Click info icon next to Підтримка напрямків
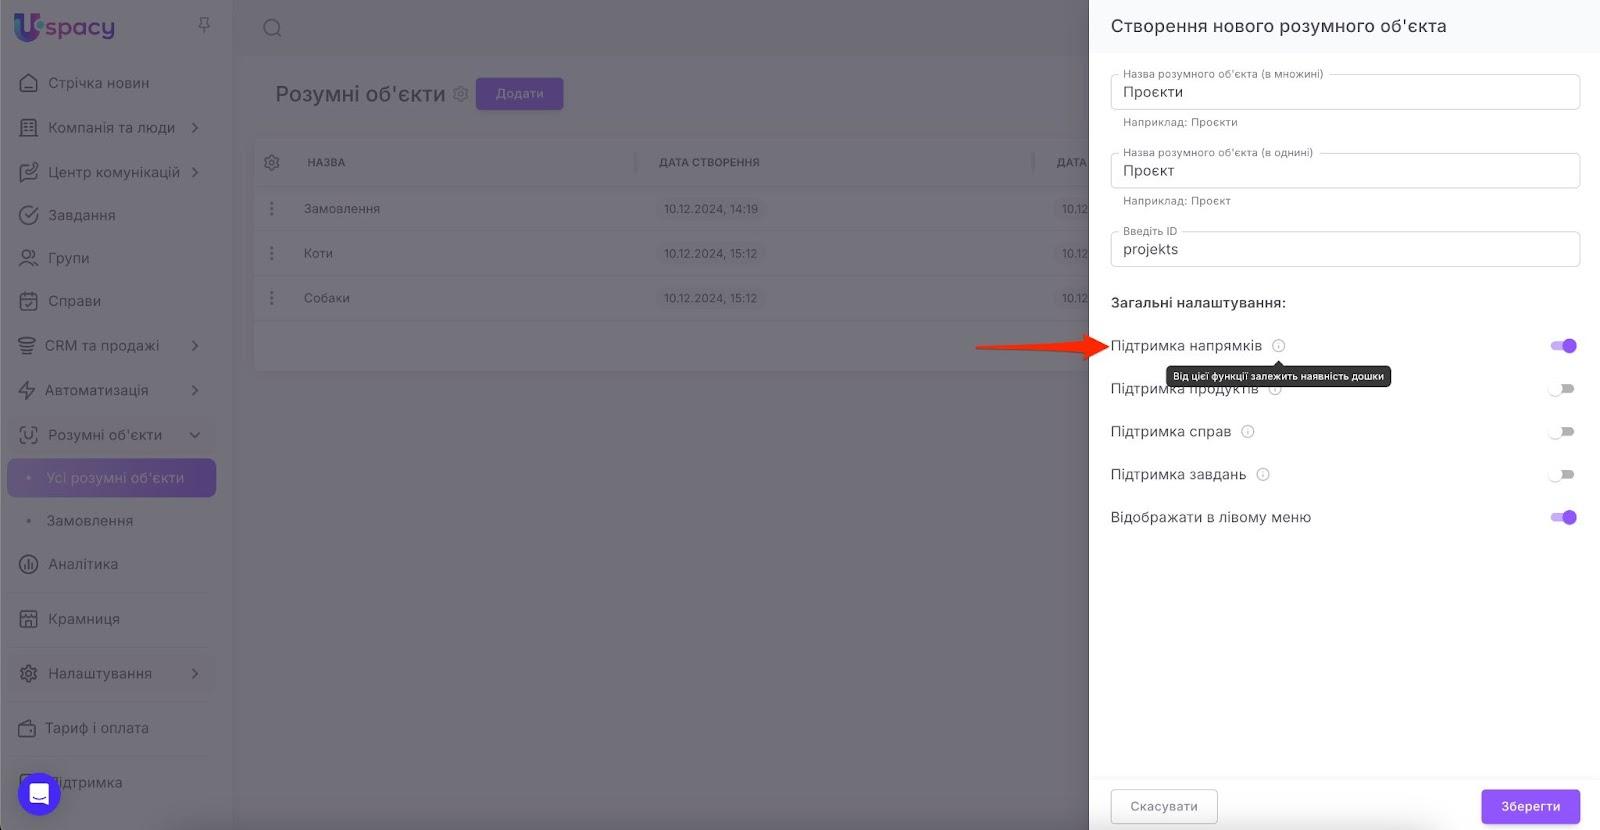The width and height of the screenshot is (1600, 830). click(1278, 346)
